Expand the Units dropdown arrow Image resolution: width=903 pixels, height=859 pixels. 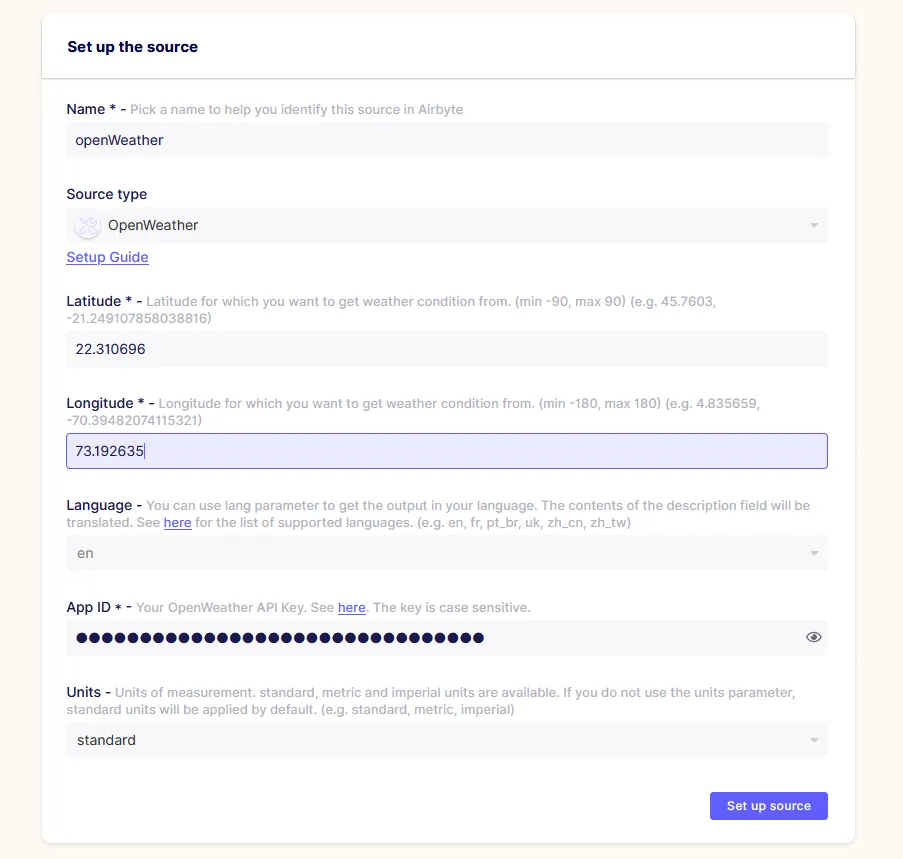tap(814, 740)
